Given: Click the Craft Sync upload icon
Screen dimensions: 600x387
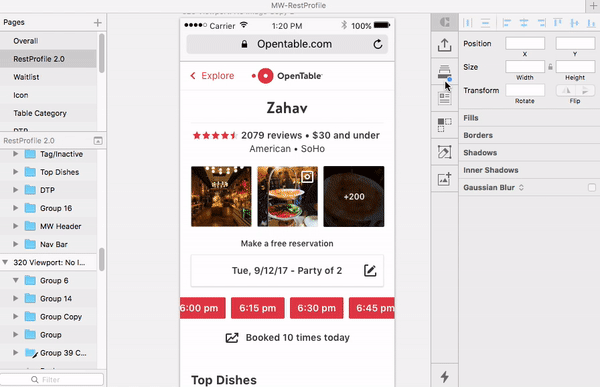Looking at the screenshot, I should point(445,45).
